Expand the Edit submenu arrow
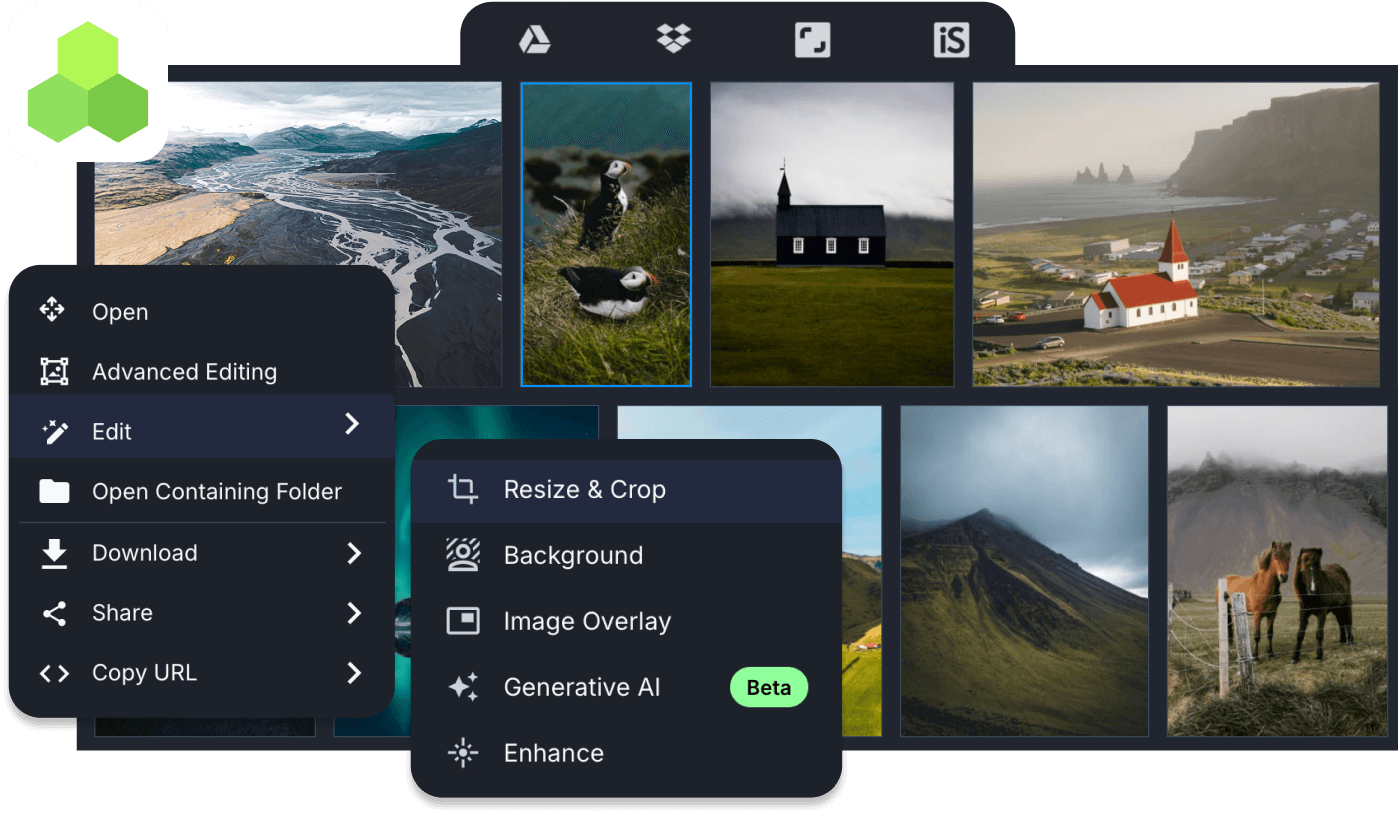Image resolution: width=1398 pixels, height=813 pixels. click(352, 424)
